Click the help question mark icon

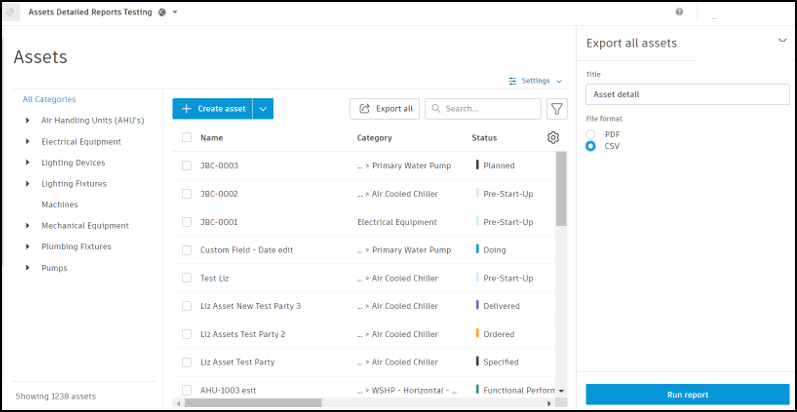[679, 12]
